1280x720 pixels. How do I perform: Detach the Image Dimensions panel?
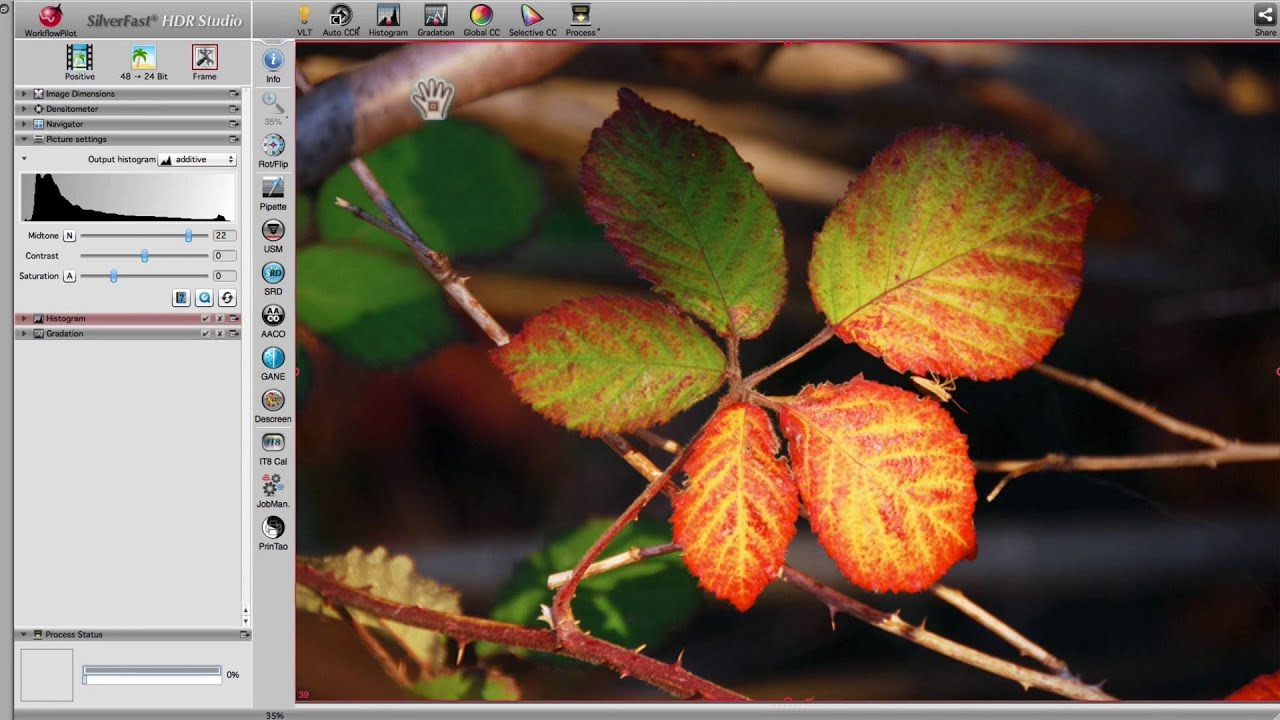coord(234,94)
